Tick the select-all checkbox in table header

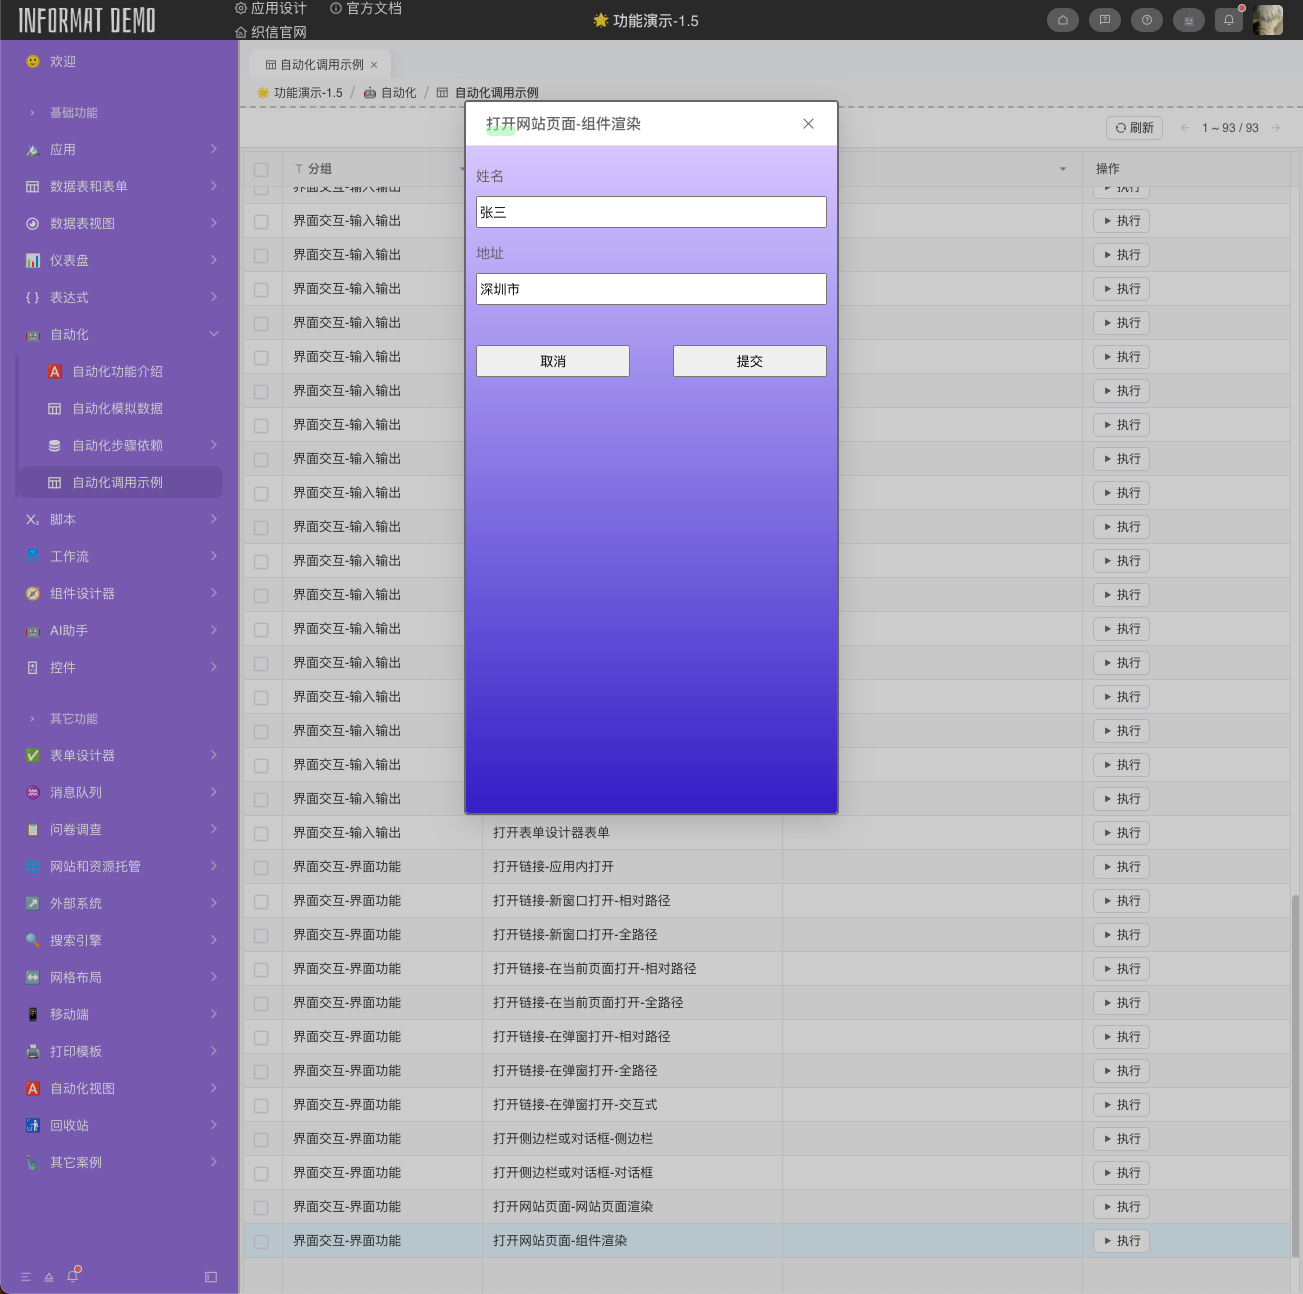click(261, 169)
